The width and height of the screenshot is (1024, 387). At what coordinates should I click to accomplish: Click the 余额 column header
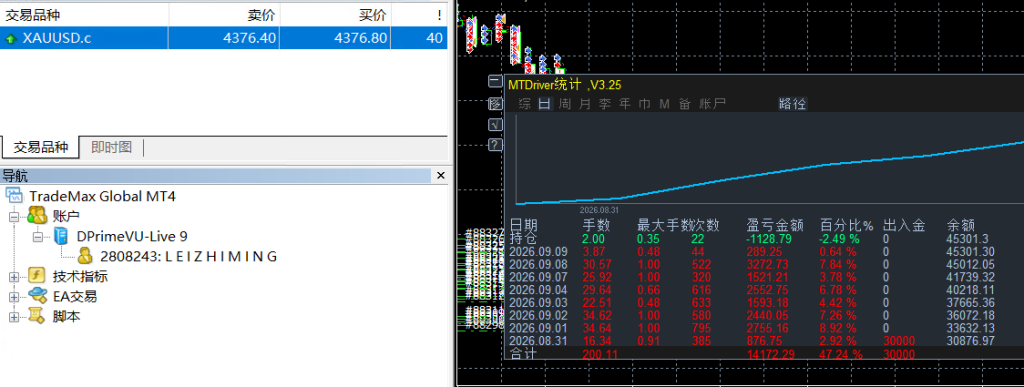(x=961, y=226)
